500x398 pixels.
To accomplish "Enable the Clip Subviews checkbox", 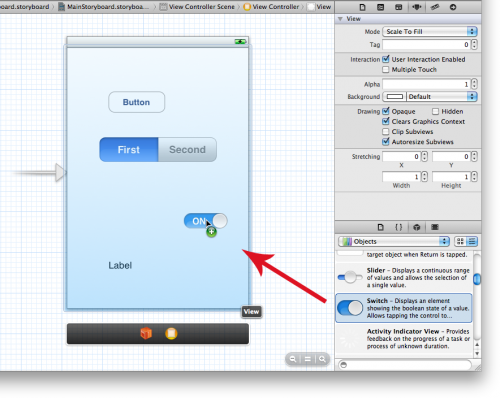I will click(x=386, y=132).
